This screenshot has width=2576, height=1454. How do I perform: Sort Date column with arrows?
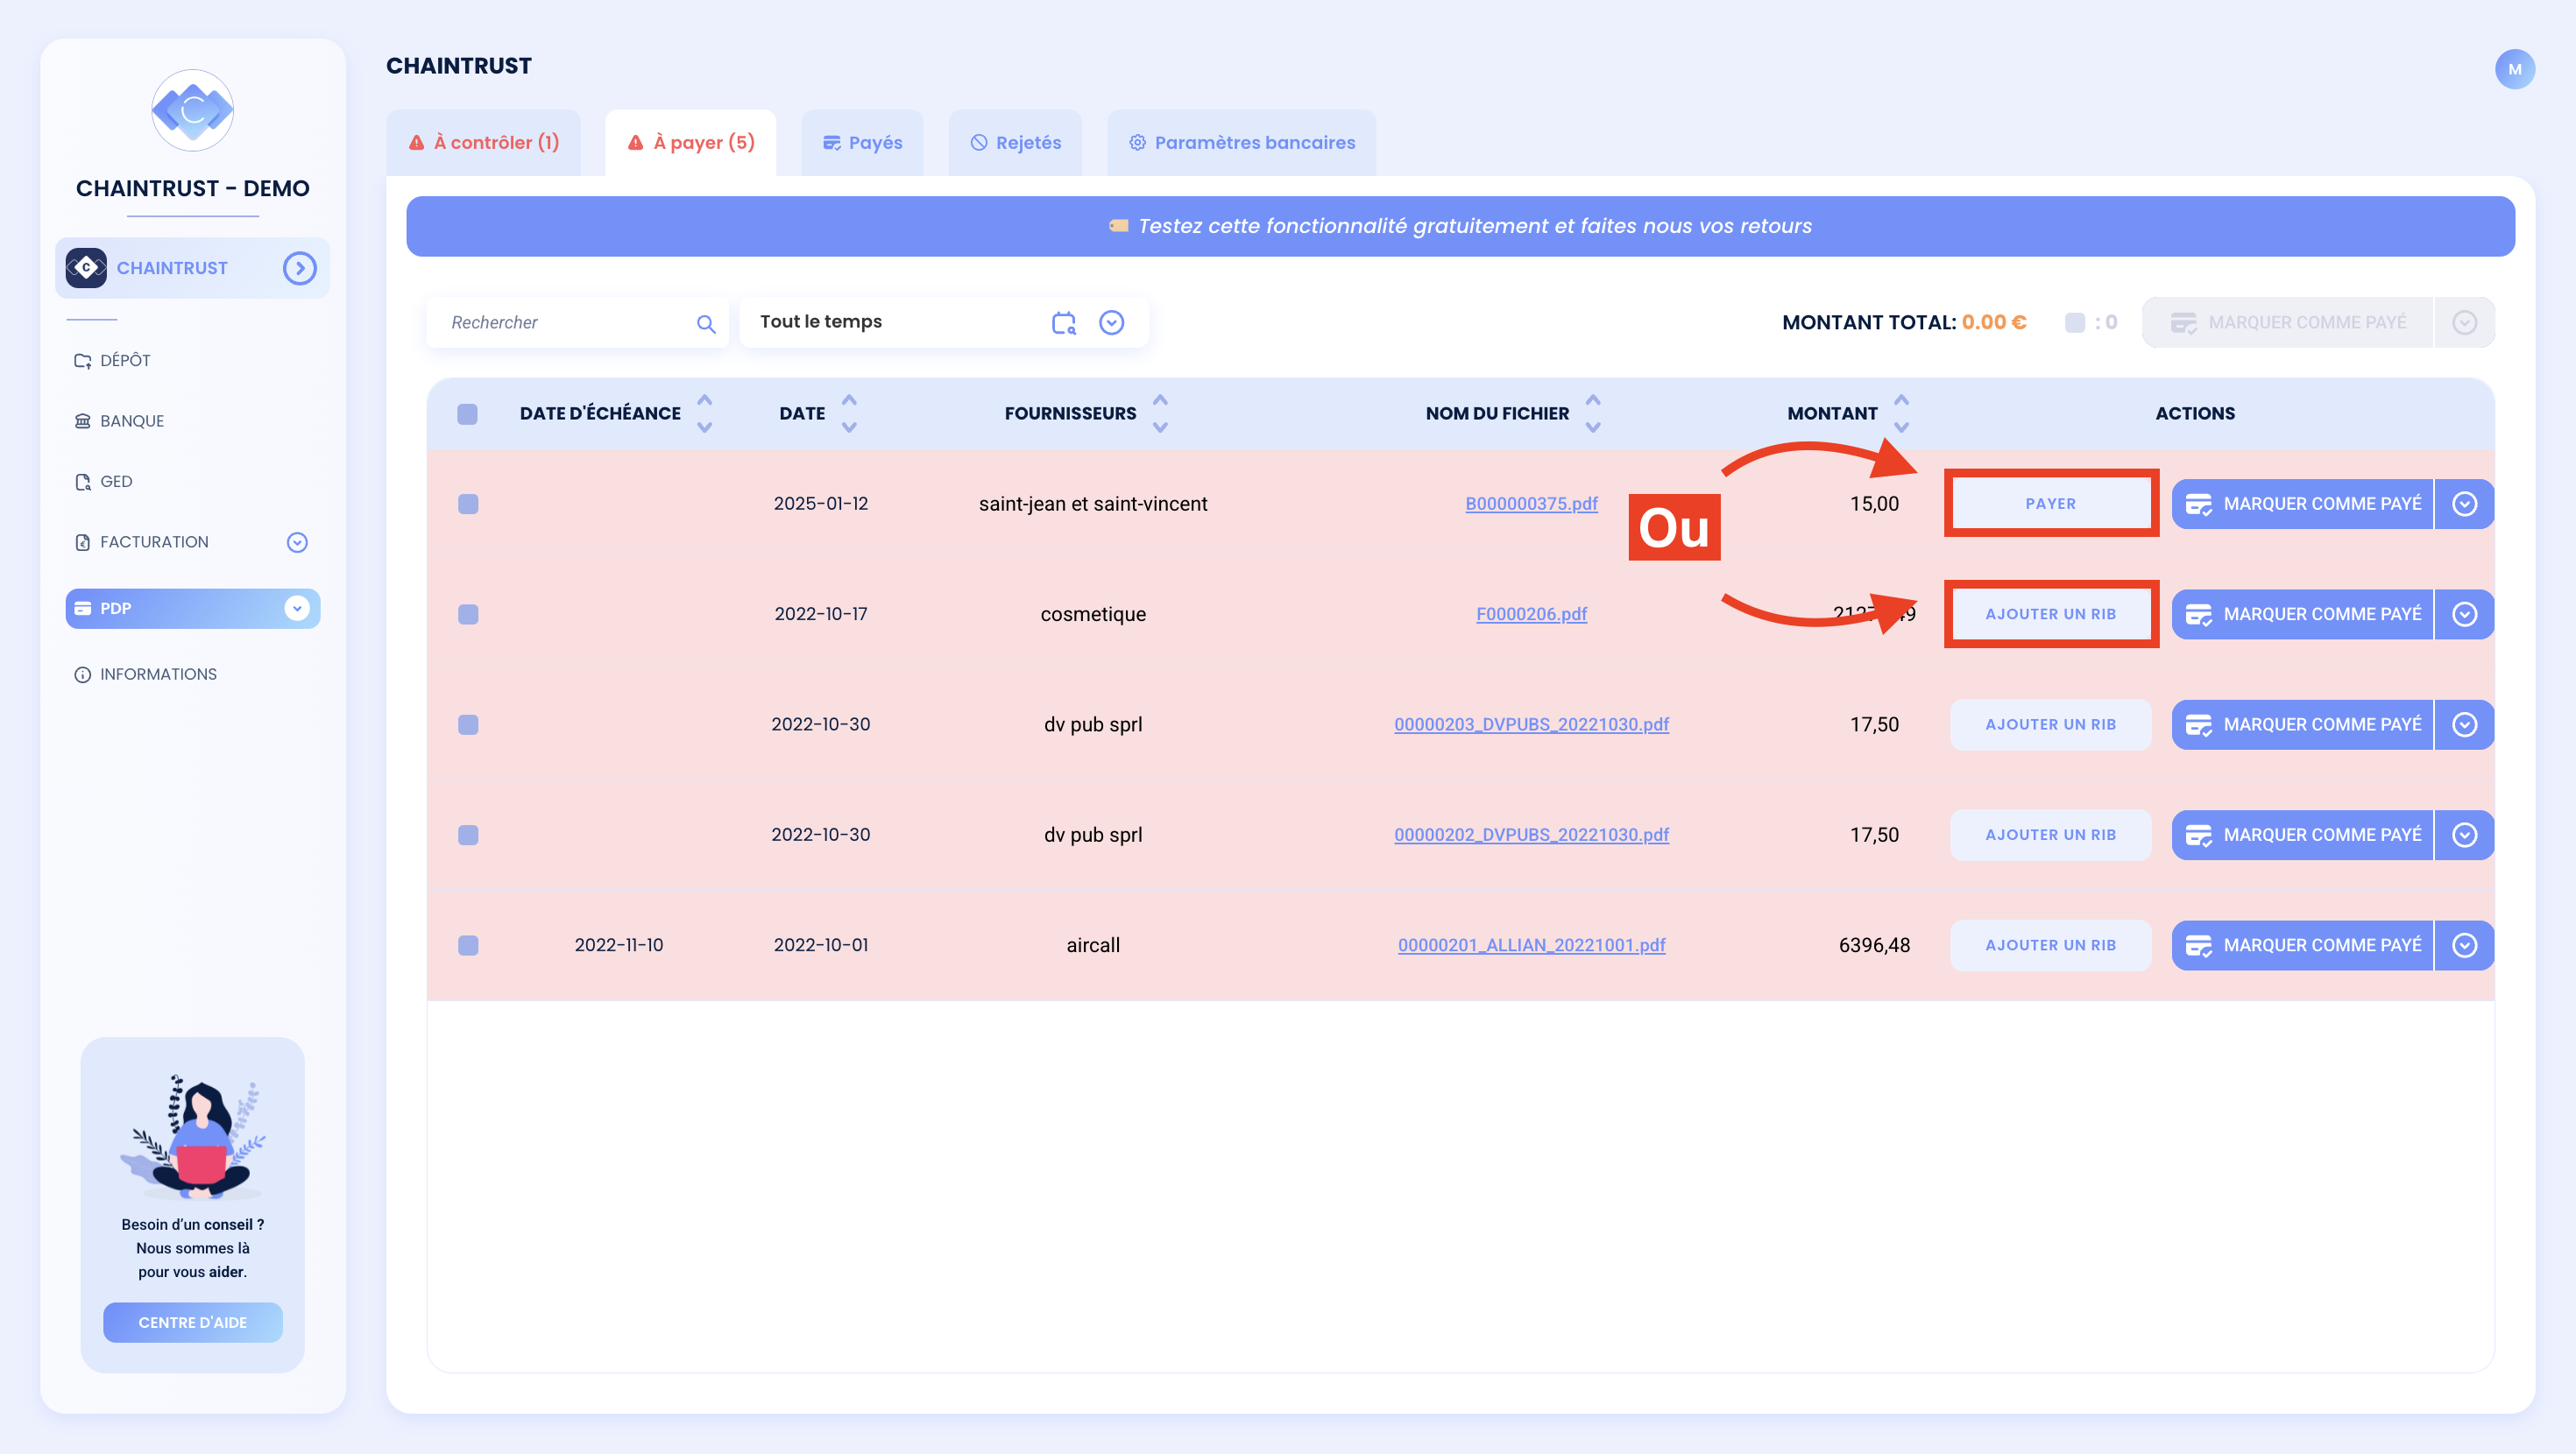click(849, 413)
